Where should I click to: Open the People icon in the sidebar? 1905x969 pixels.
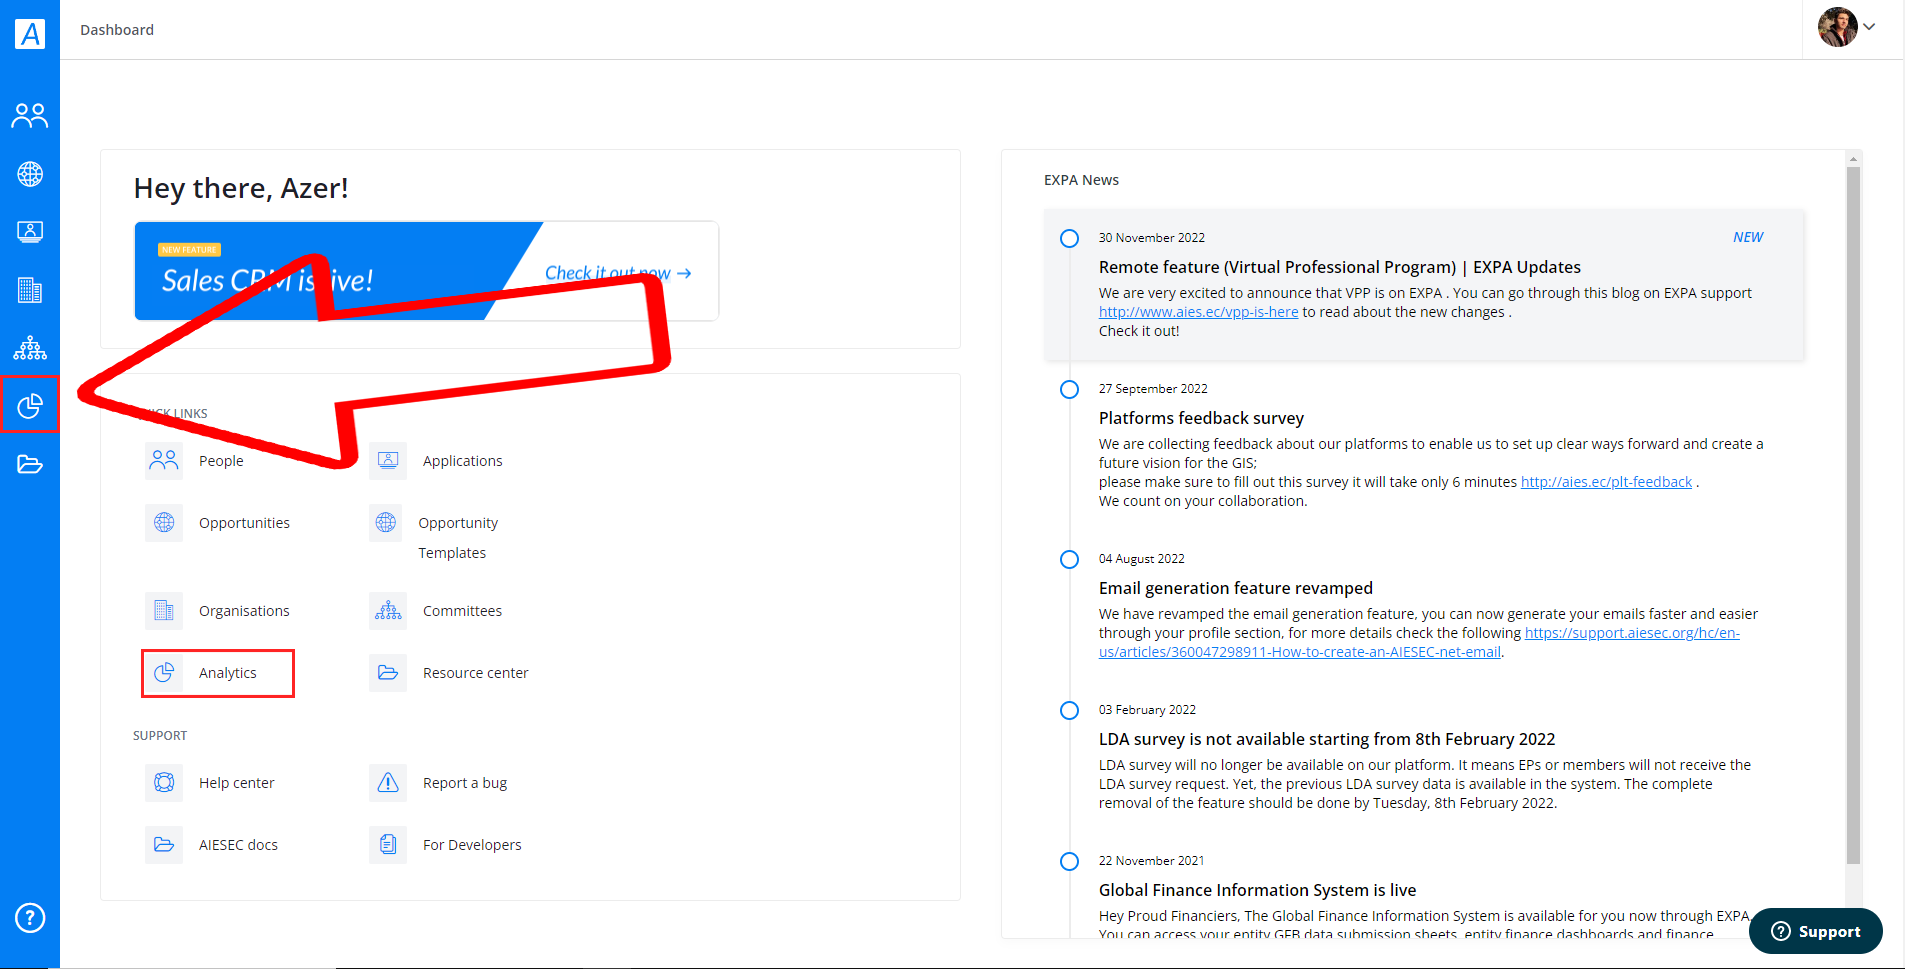30,116
